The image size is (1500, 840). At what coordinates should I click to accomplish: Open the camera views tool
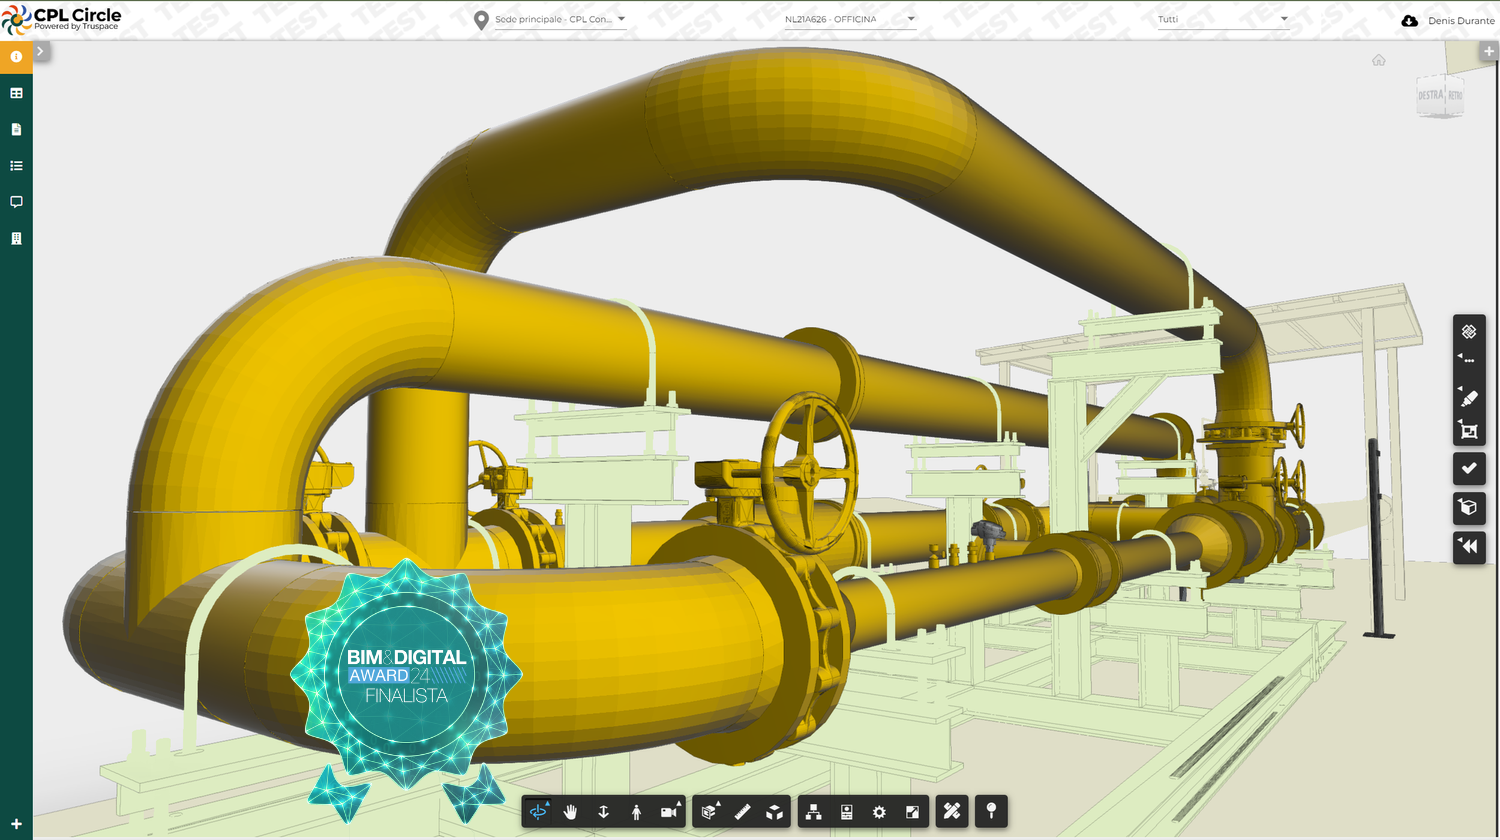click(670, 811)
